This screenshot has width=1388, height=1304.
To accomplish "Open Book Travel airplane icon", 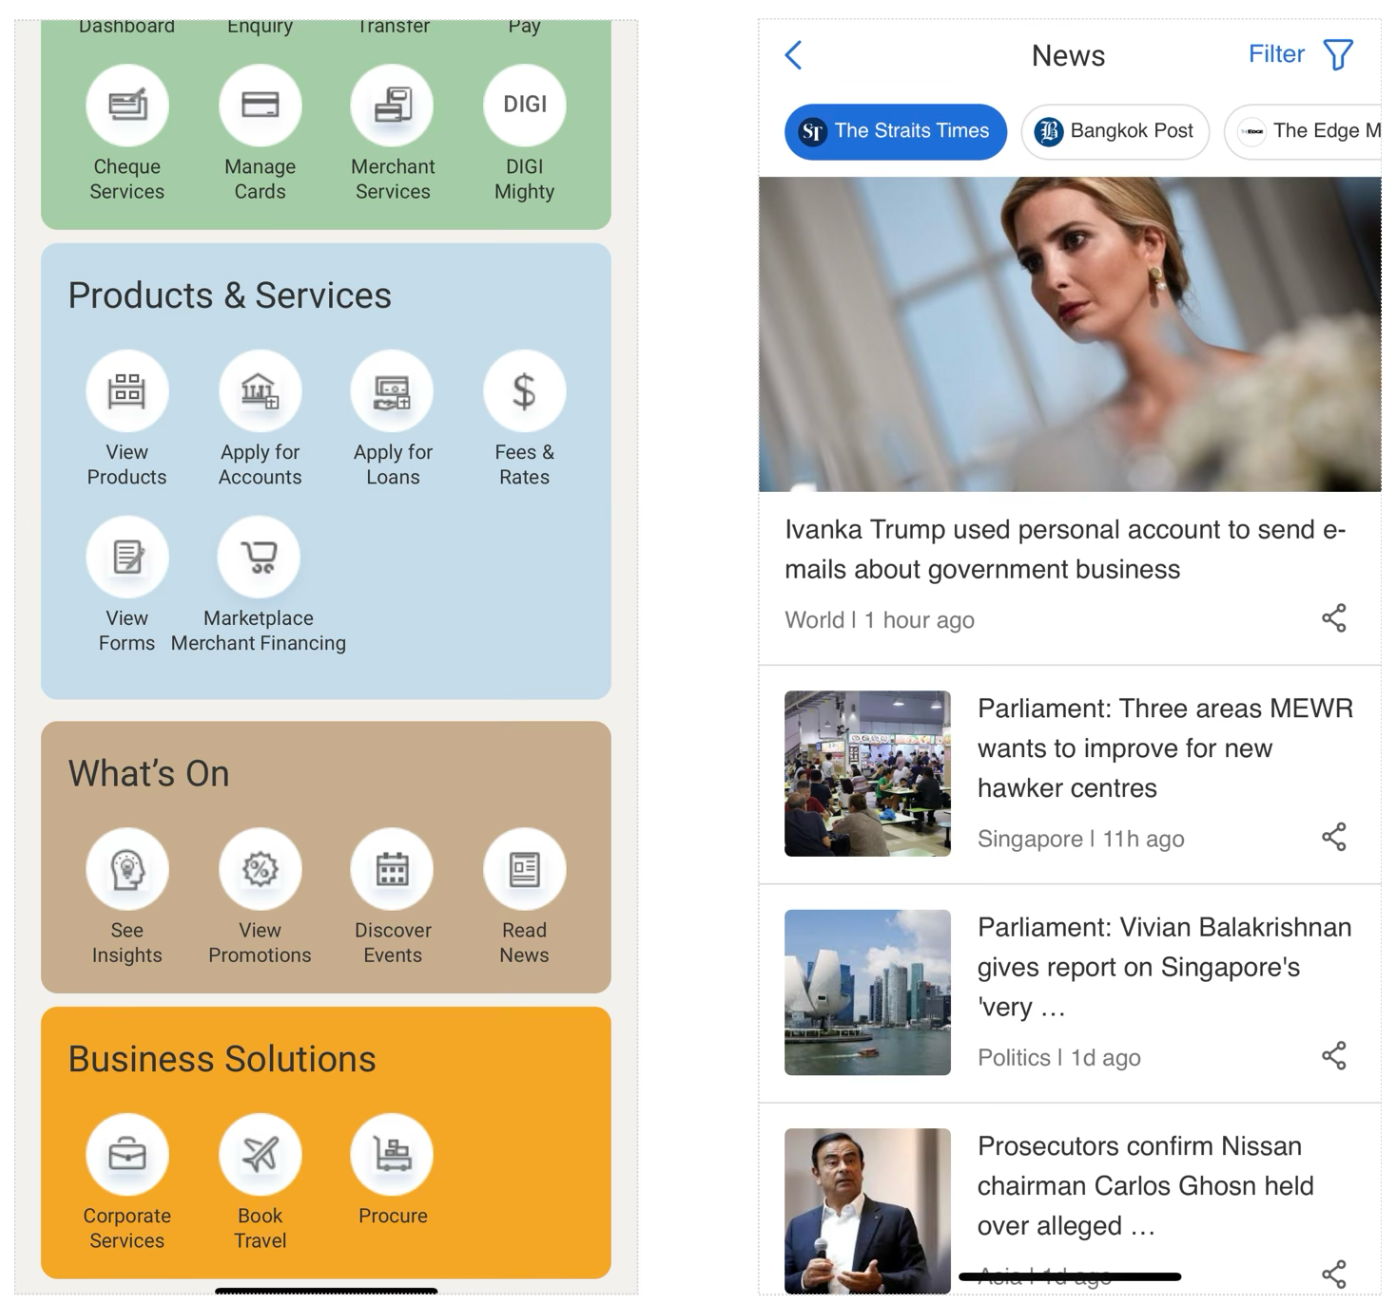I will coord(260,1155).
